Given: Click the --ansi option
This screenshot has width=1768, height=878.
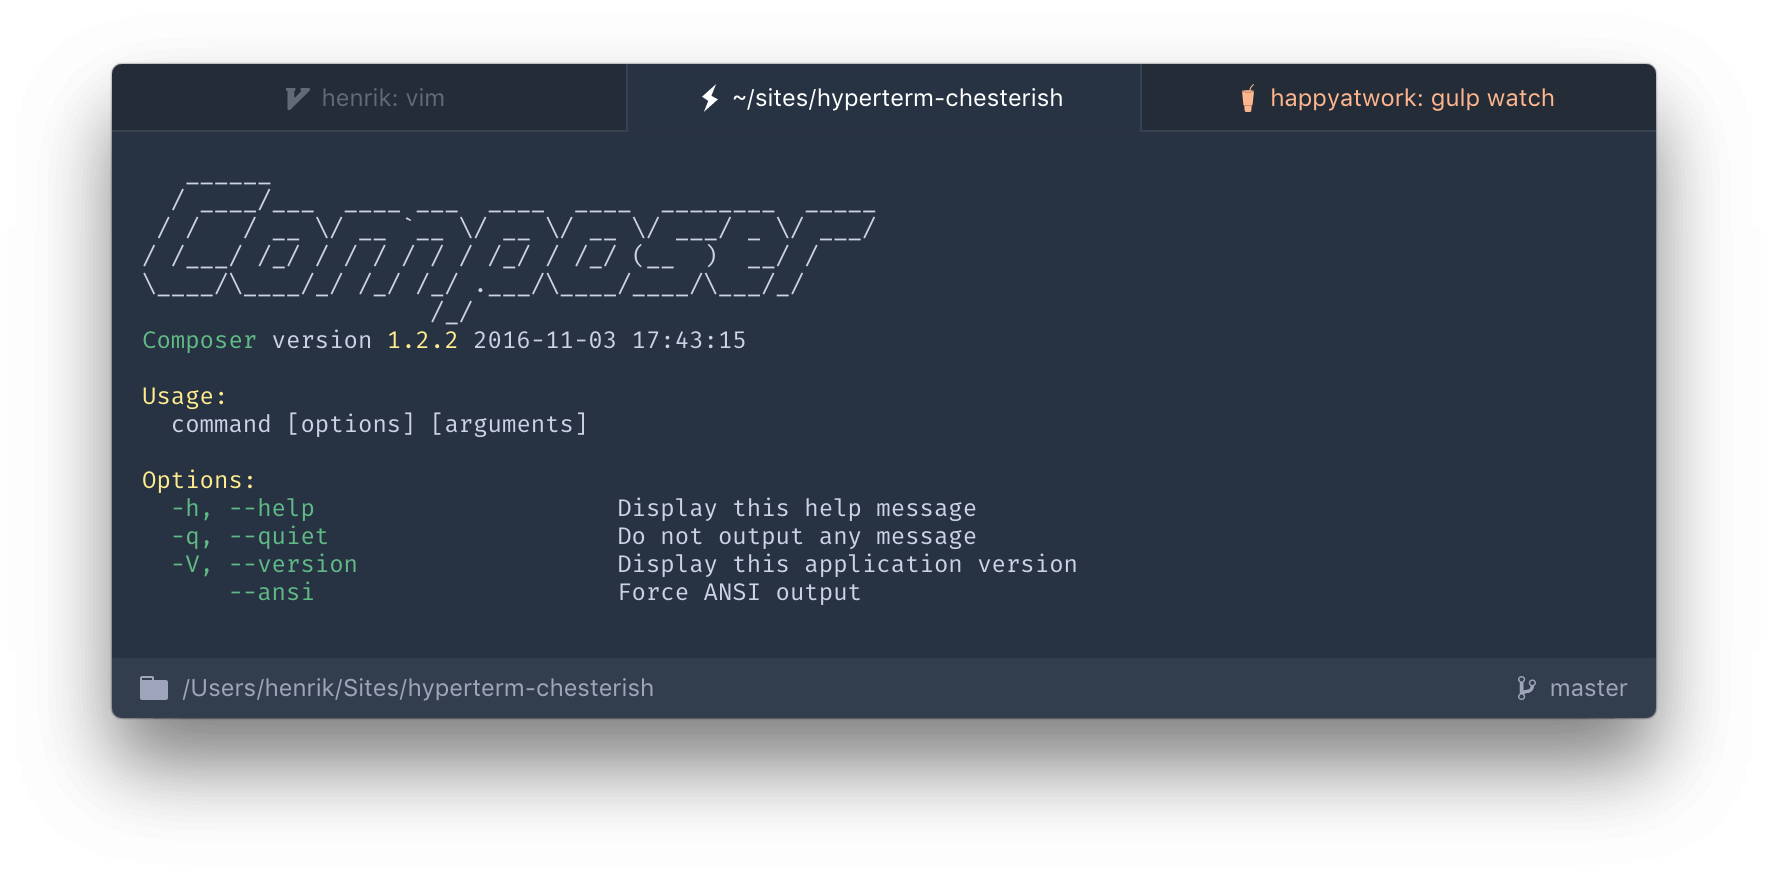Looking at the screenshot, I should click(x=272, y=593).
